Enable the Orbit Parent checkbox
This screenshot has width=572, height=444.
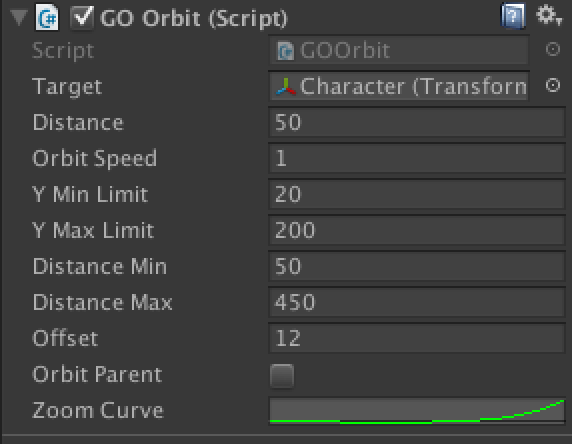coord(282,375)
